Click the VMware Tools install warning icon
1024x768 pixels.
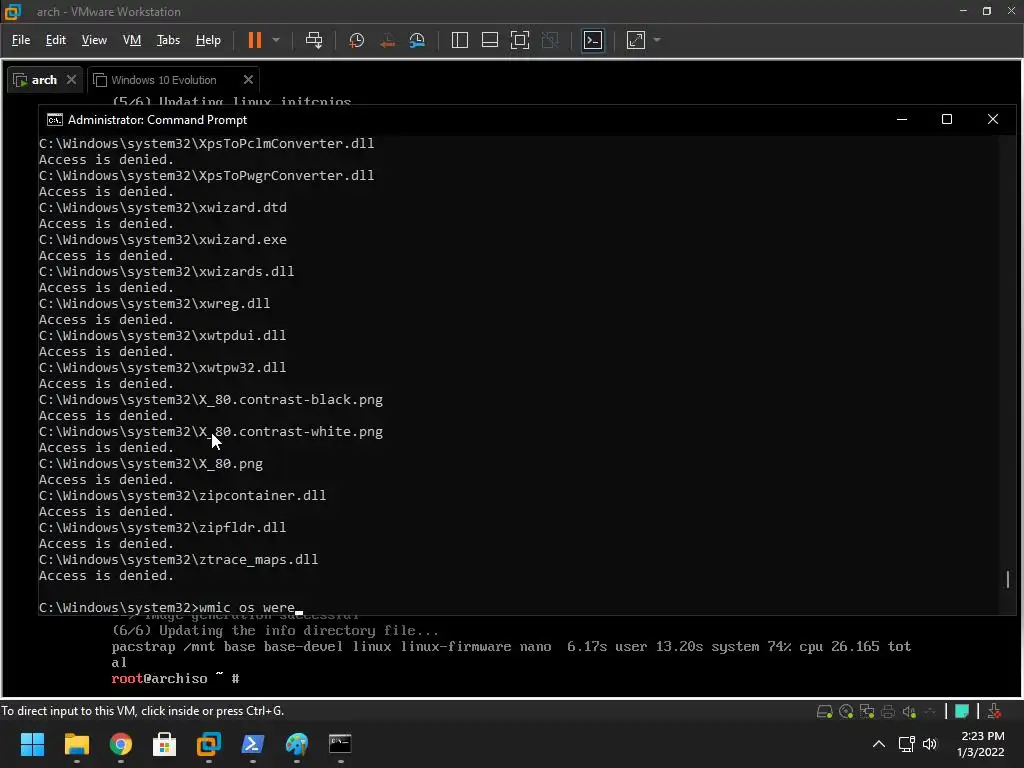coord(994,711)
